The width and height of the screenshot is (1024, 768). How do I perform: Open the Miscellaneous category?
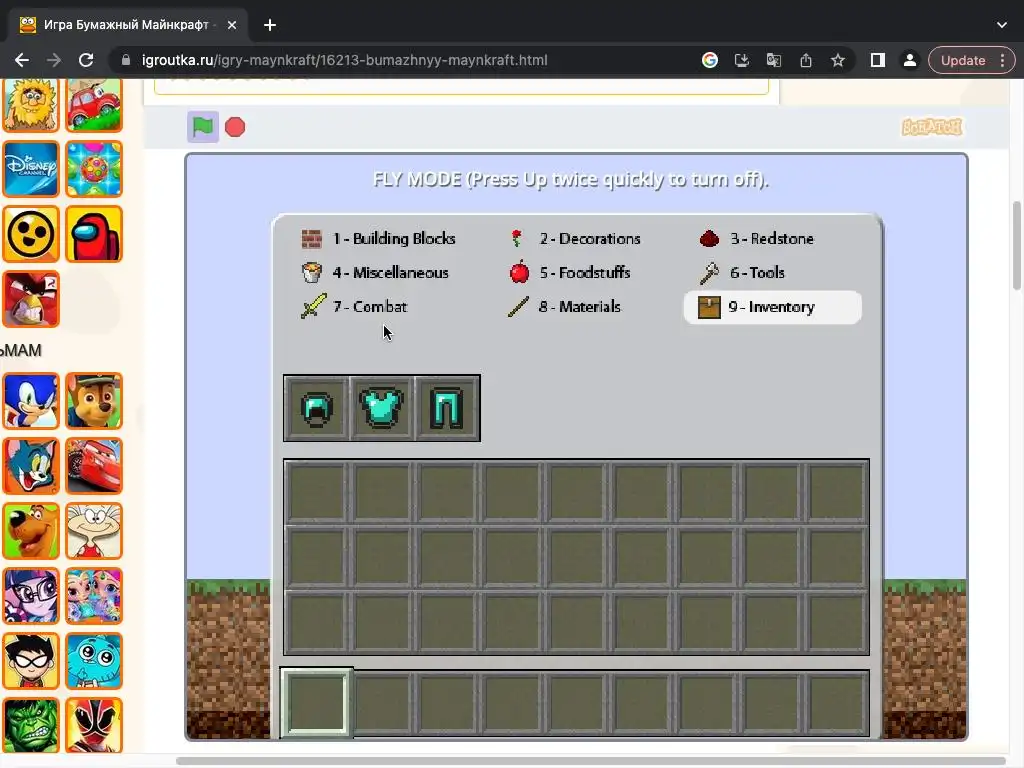pos(375,272)
